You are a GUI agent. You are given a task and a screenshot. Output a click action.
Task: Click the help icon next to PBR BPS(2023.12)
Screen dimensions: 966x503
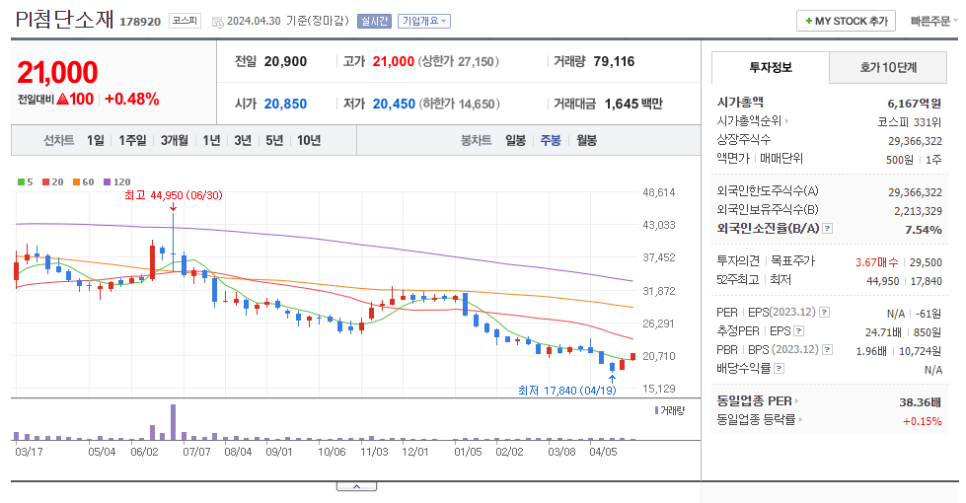(827, 350)
